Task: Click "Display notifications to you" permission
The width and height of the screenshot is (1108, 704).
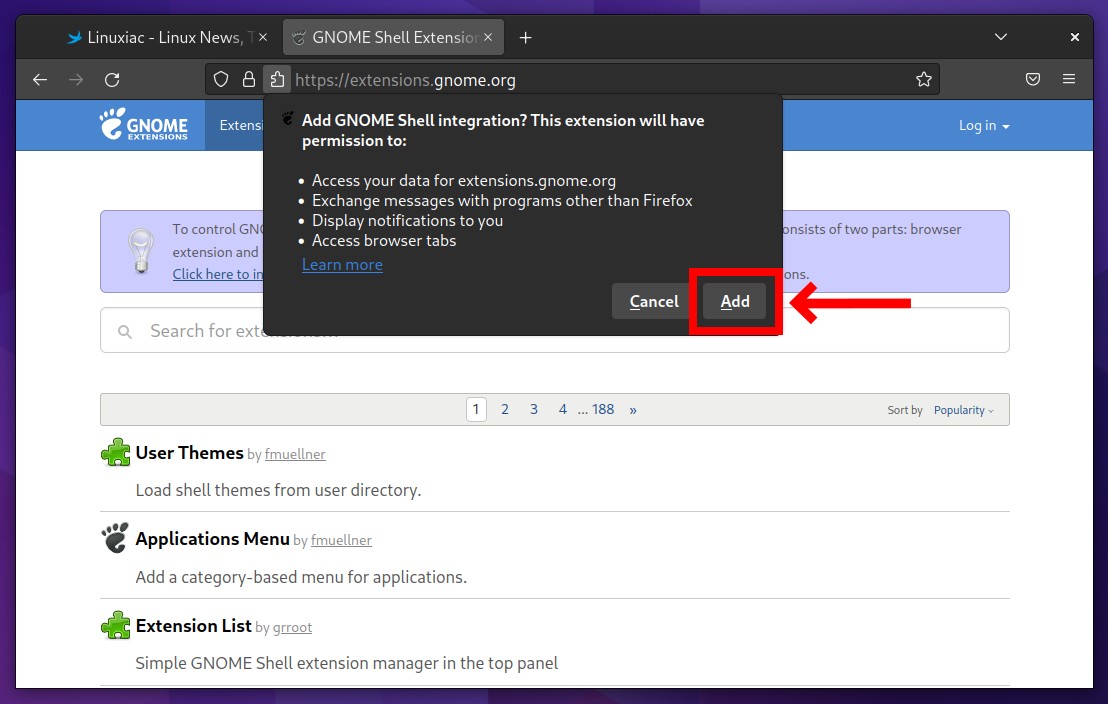Action: click(x=408, y=220)
